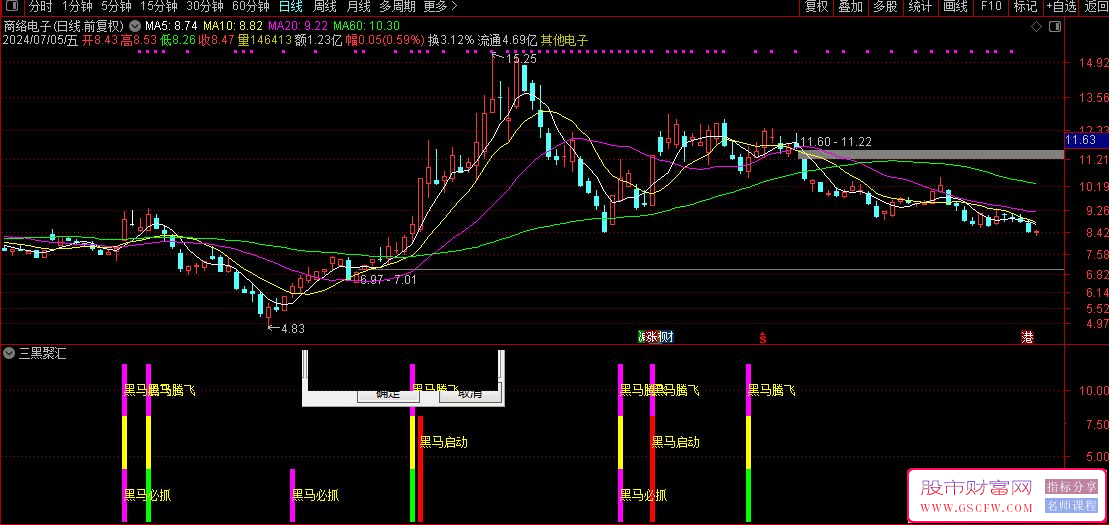Select the 30分钟 period tab
The width and height of the screenshot is (1109, 525).
pyautogui.click(x=204, y=7)
